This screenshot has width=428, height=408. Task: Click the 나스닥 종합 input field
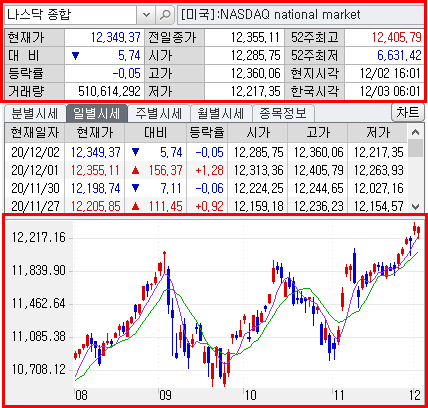click(70, 15)
